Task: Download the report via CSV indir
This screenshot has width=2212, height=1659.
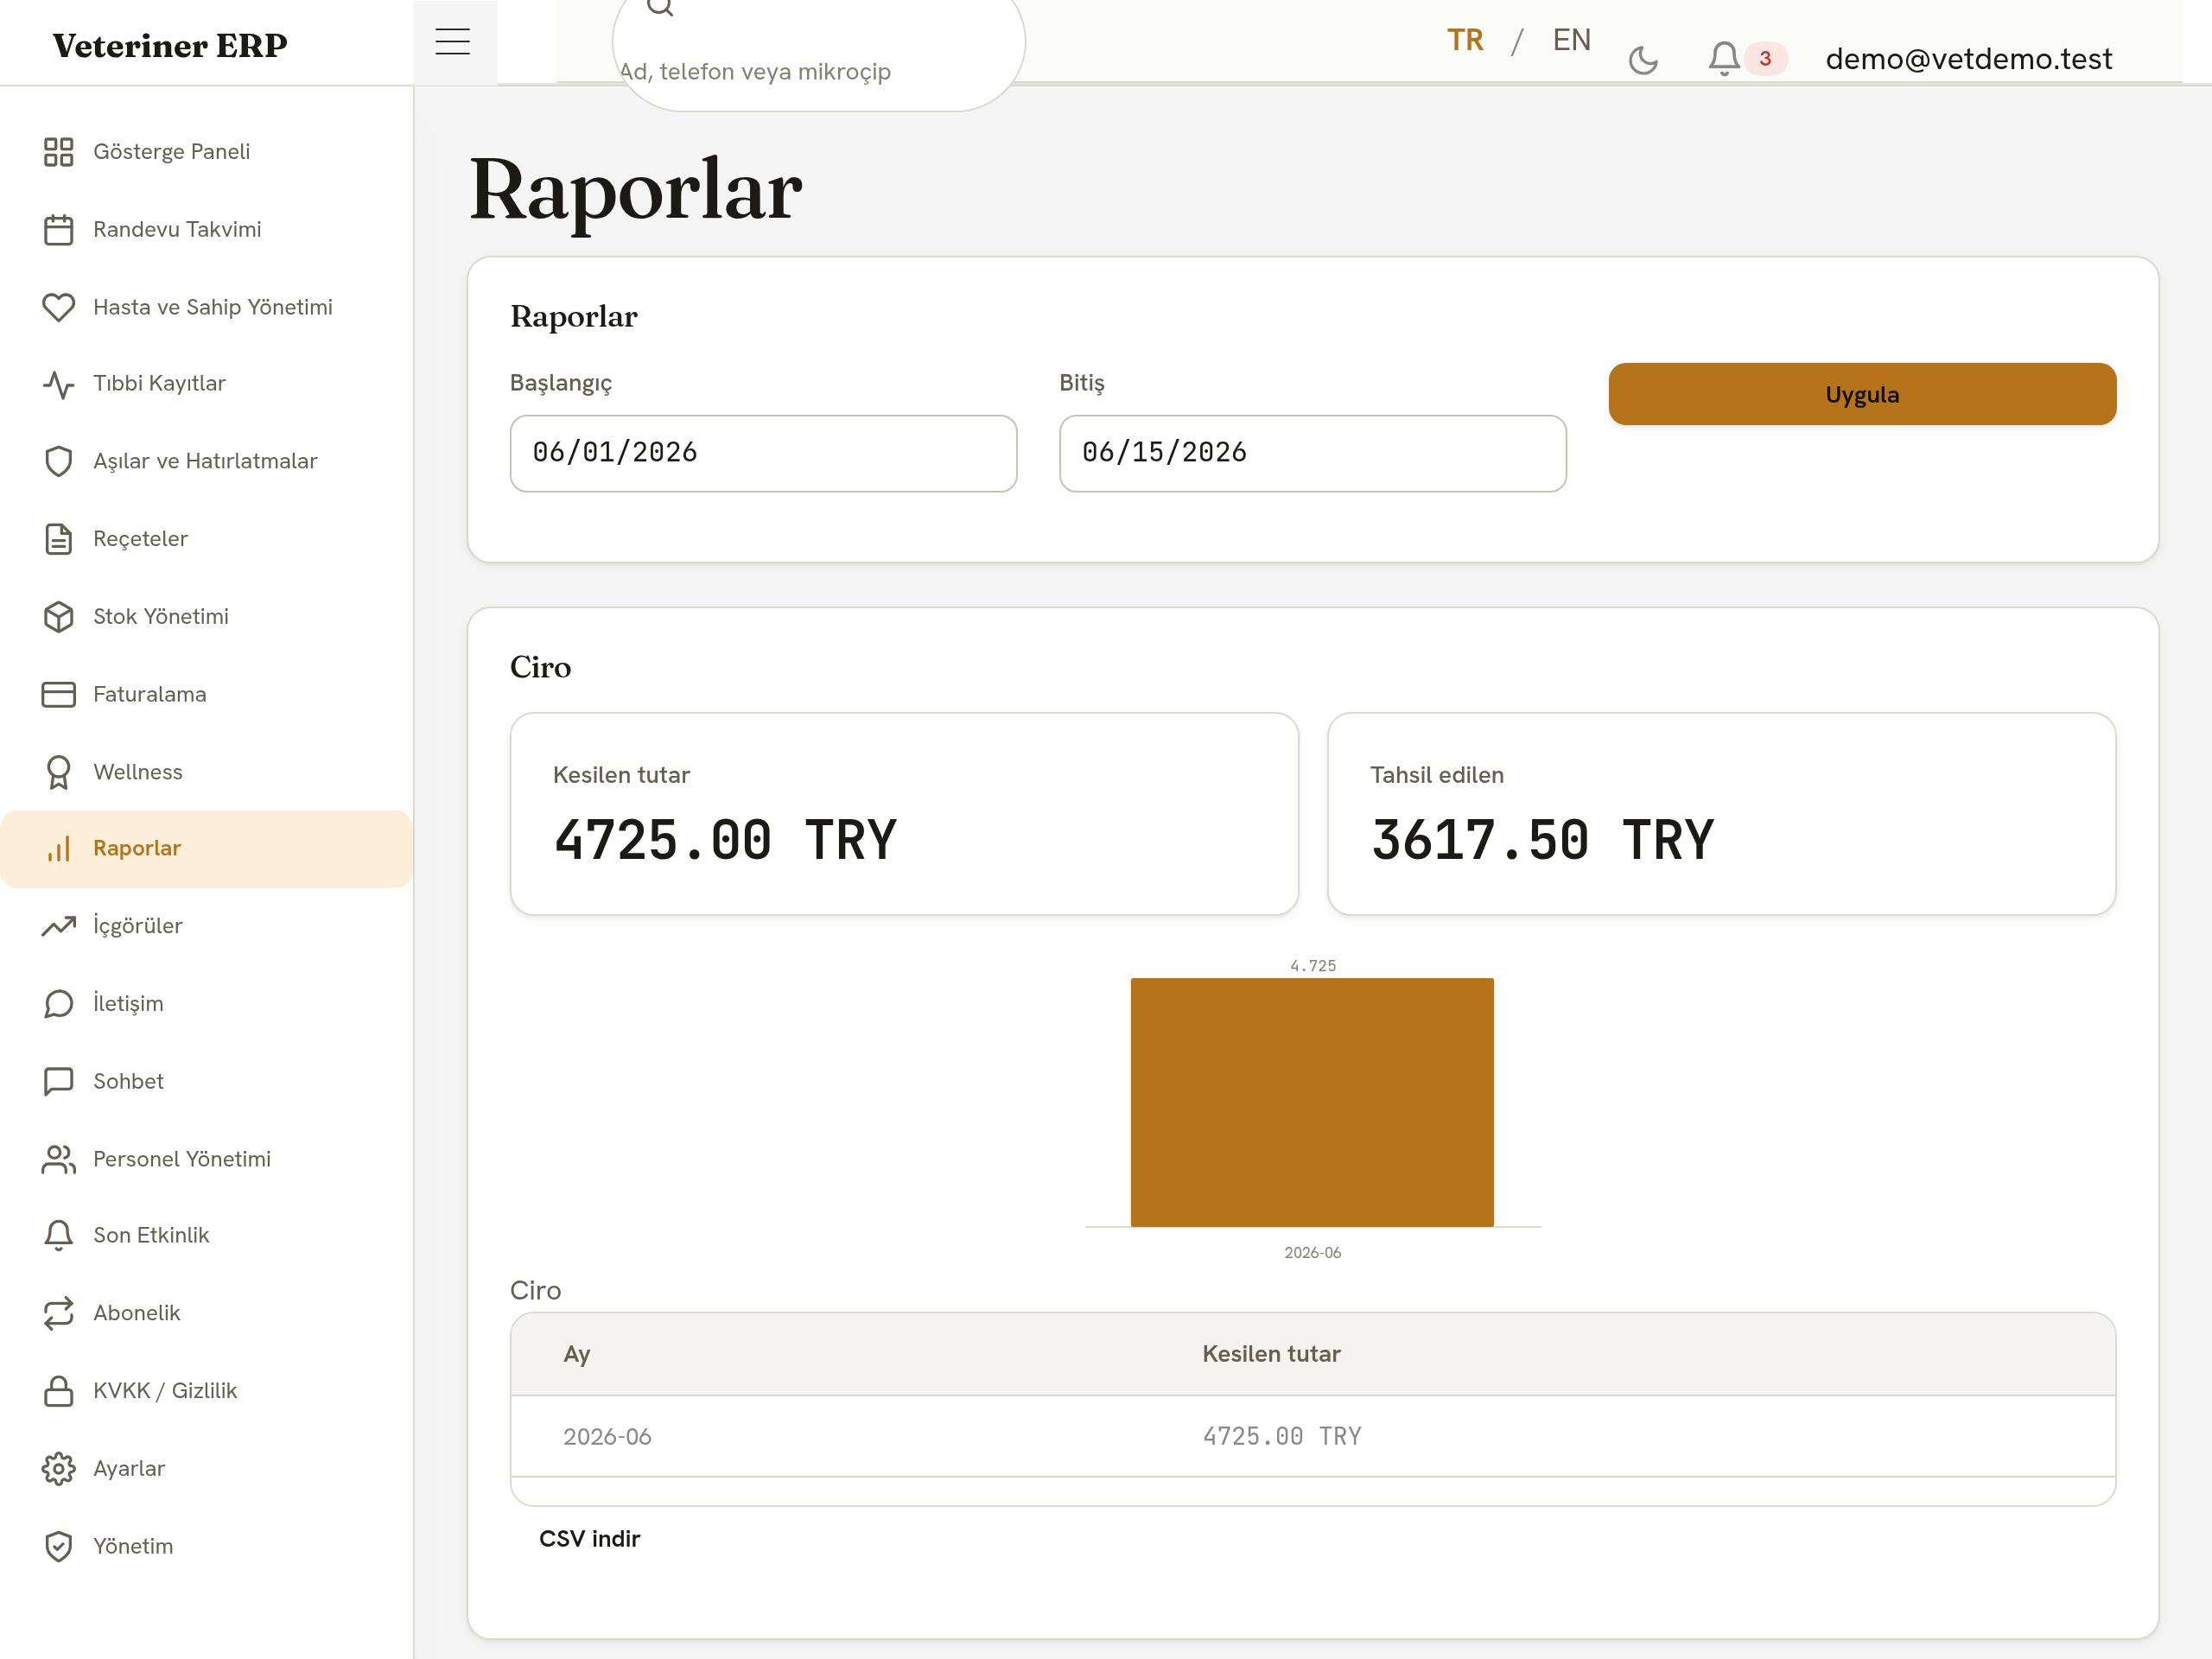Action: [x=589, y=1539]
